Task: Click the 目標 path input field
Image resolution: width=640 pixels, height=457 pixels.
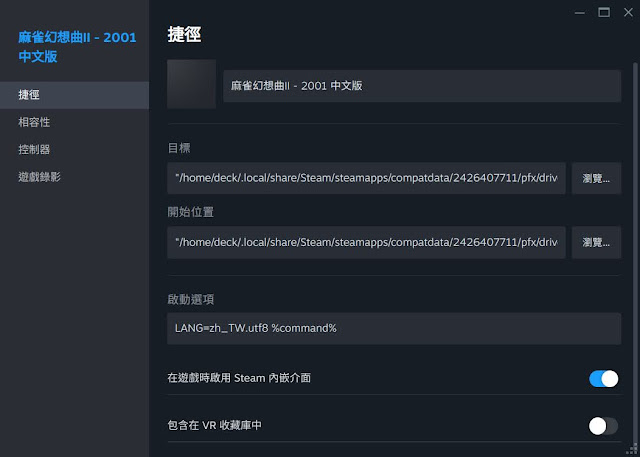Action: 366,178
